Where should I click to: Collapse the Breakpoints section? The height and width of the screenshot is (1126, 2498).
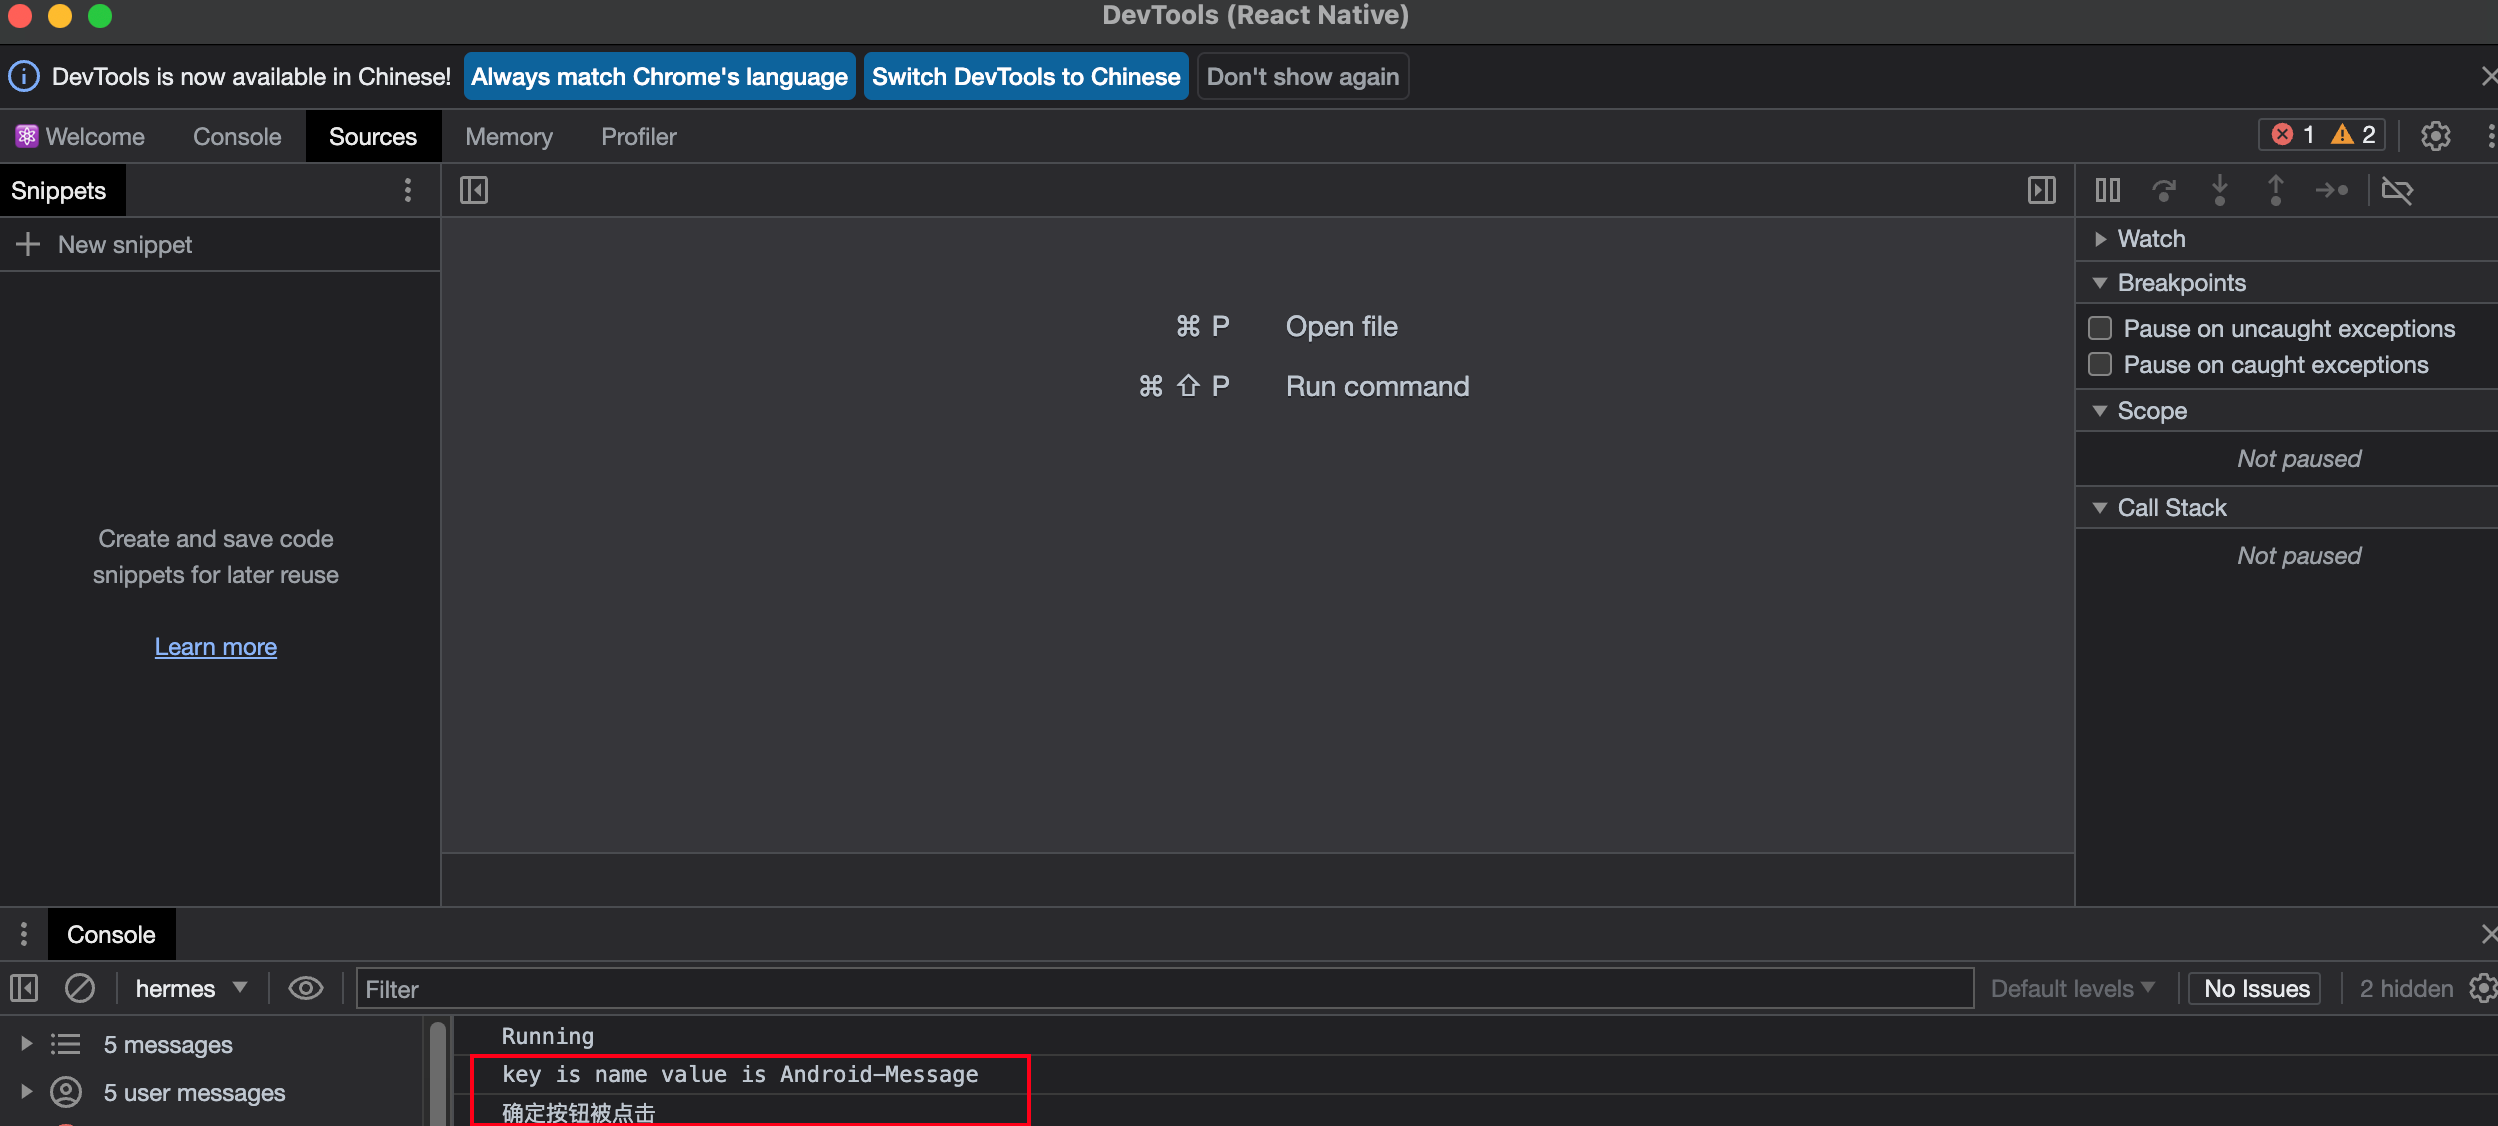pos(2101,282)
